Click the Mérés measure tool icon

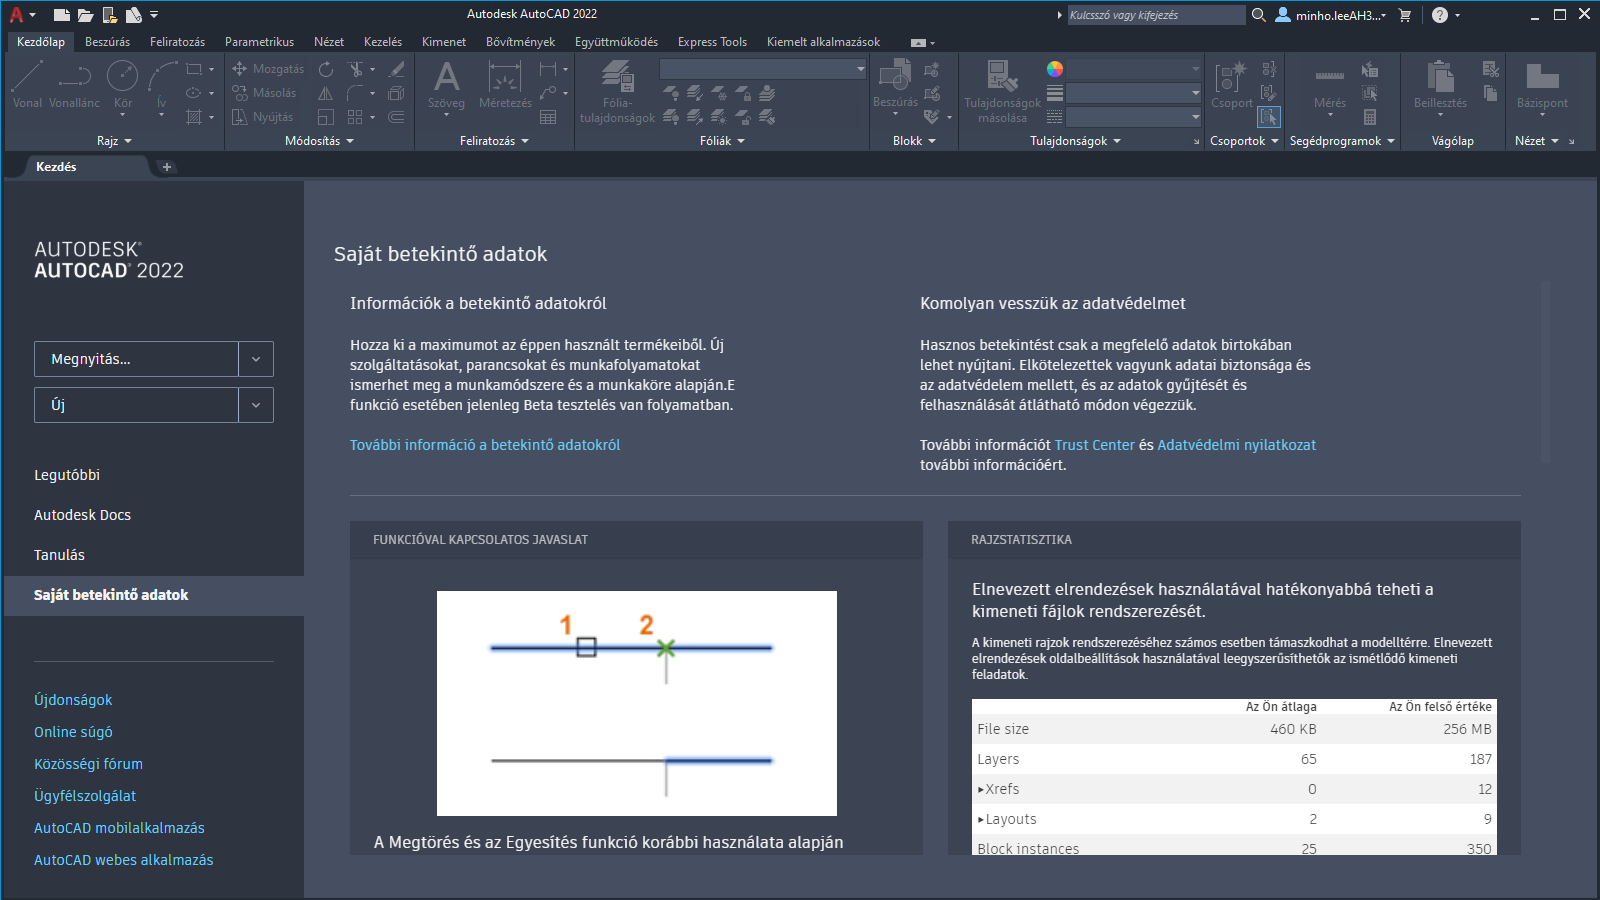pos(1329,76)
